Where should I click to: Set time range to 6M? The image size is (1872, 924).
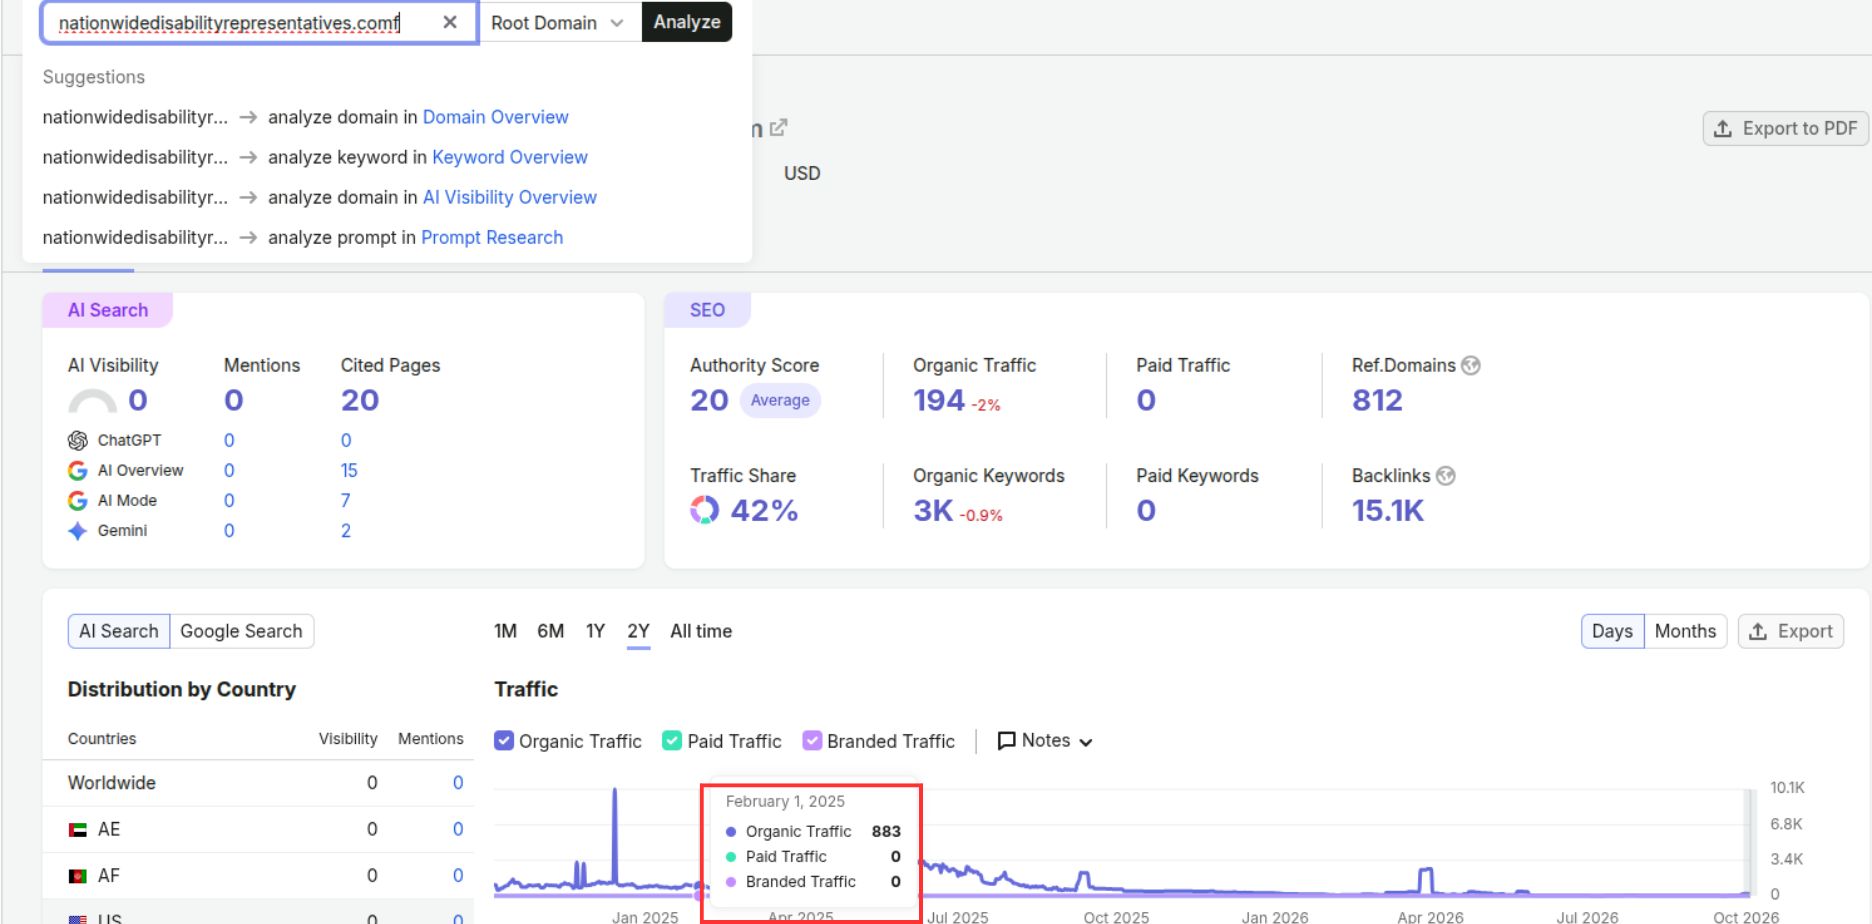(550, 631)
